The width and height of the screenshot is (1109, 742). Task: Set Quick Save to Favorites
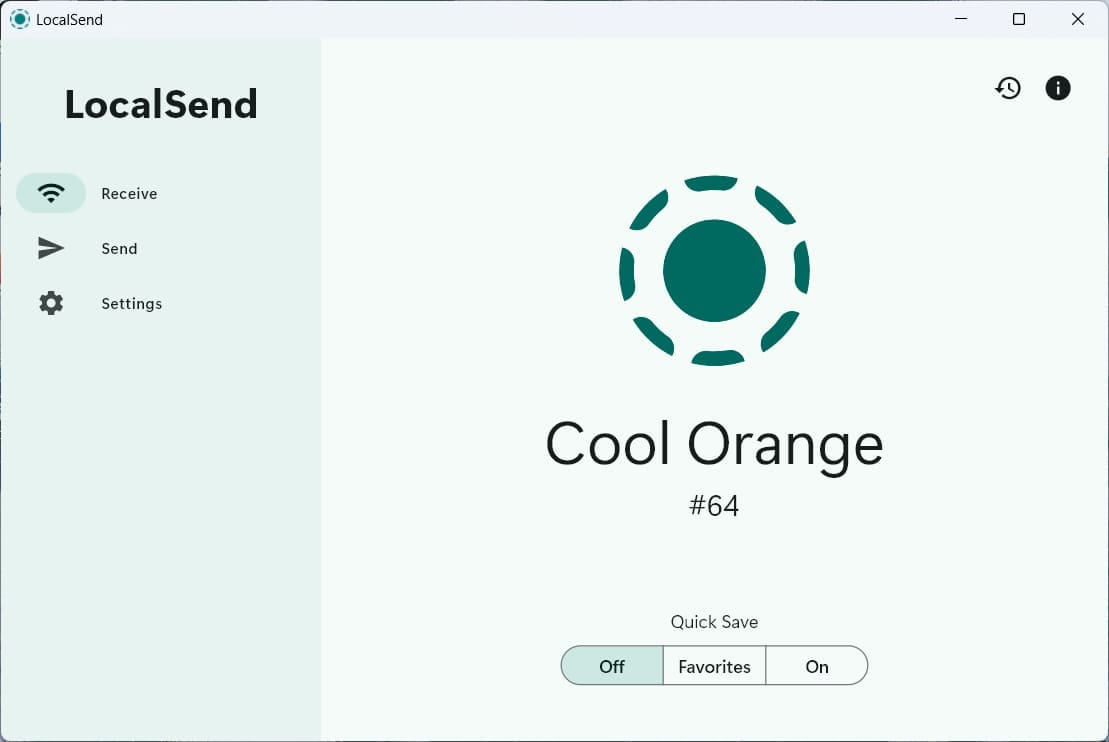click(x=714, y=666)
